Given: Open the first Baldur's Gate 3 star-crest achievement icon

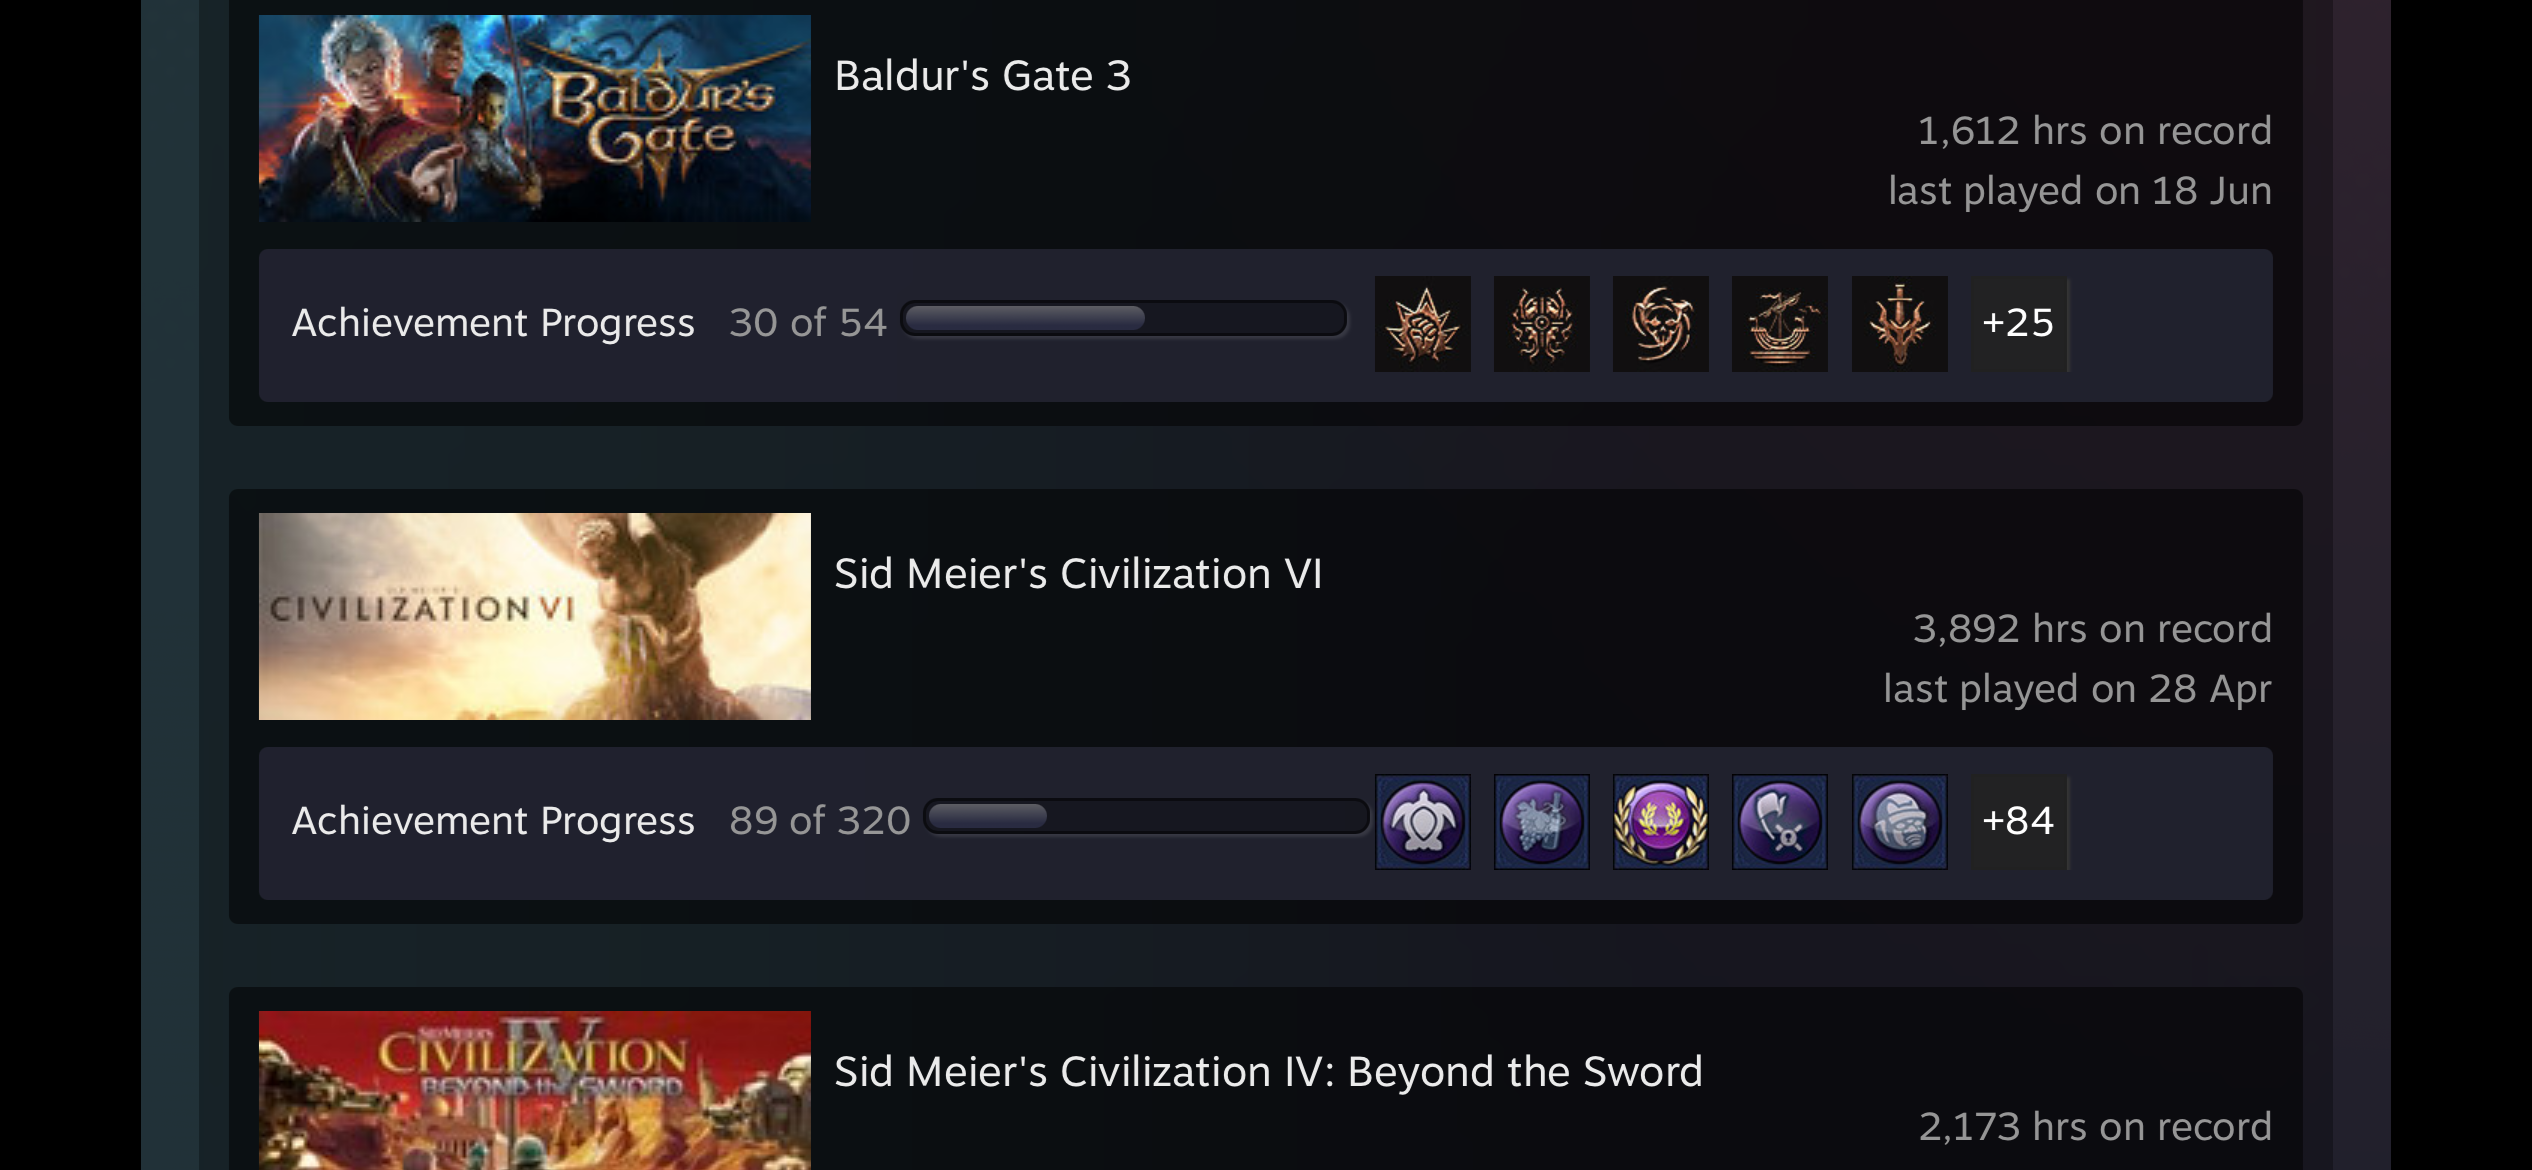Looking at the screenshot, I should tap(1422, 324).
